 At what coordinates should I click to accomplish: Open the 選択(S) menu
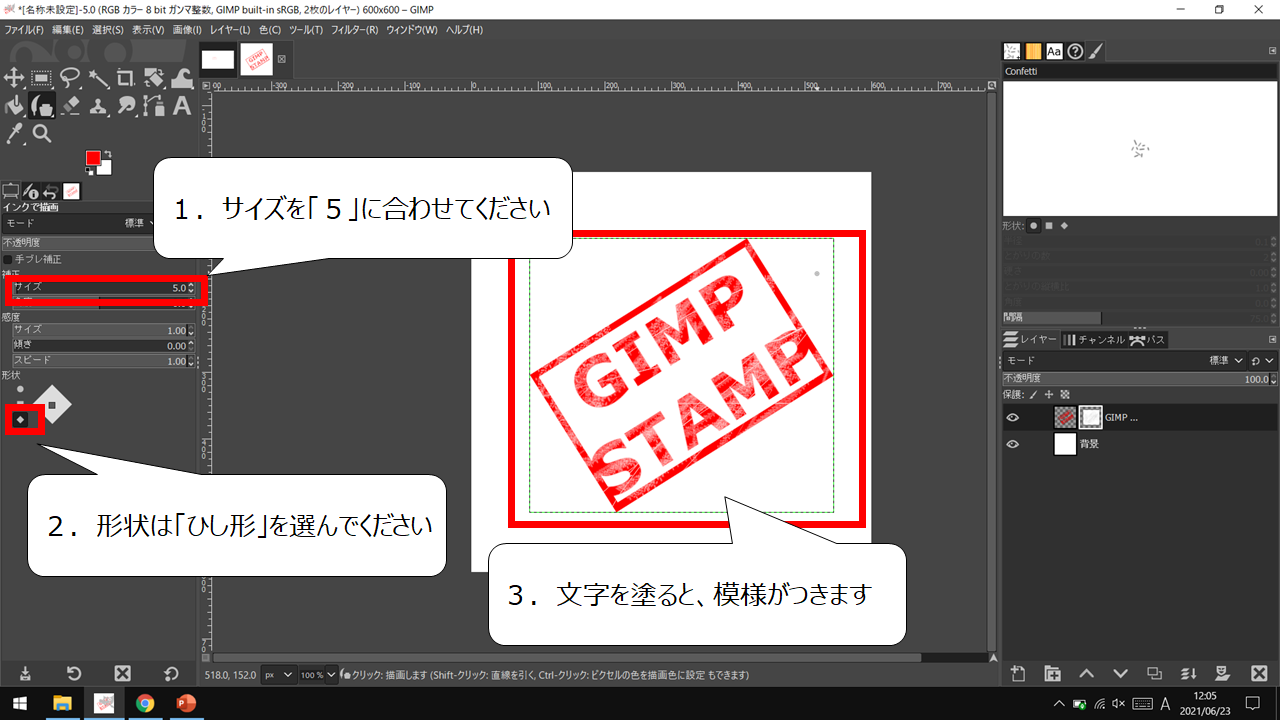point(108,30)
